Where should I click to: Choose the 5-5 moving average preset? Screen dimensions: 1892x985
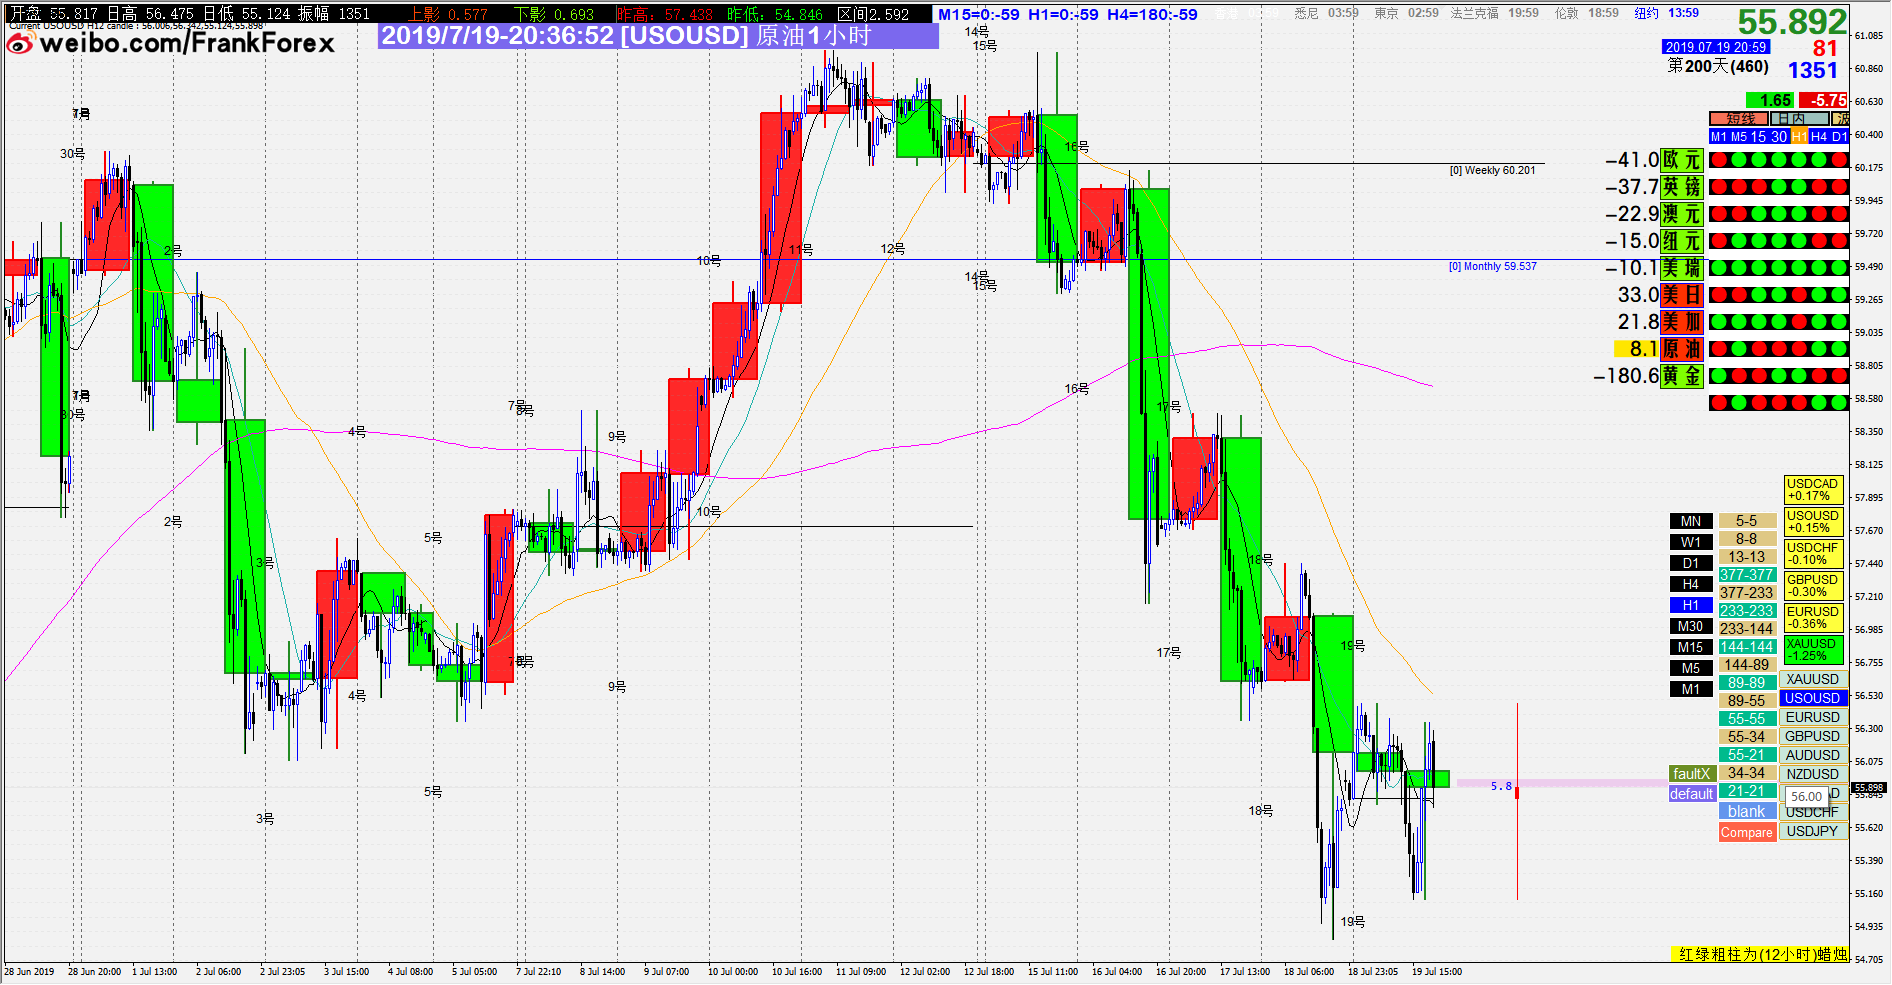coord(1747,521)
